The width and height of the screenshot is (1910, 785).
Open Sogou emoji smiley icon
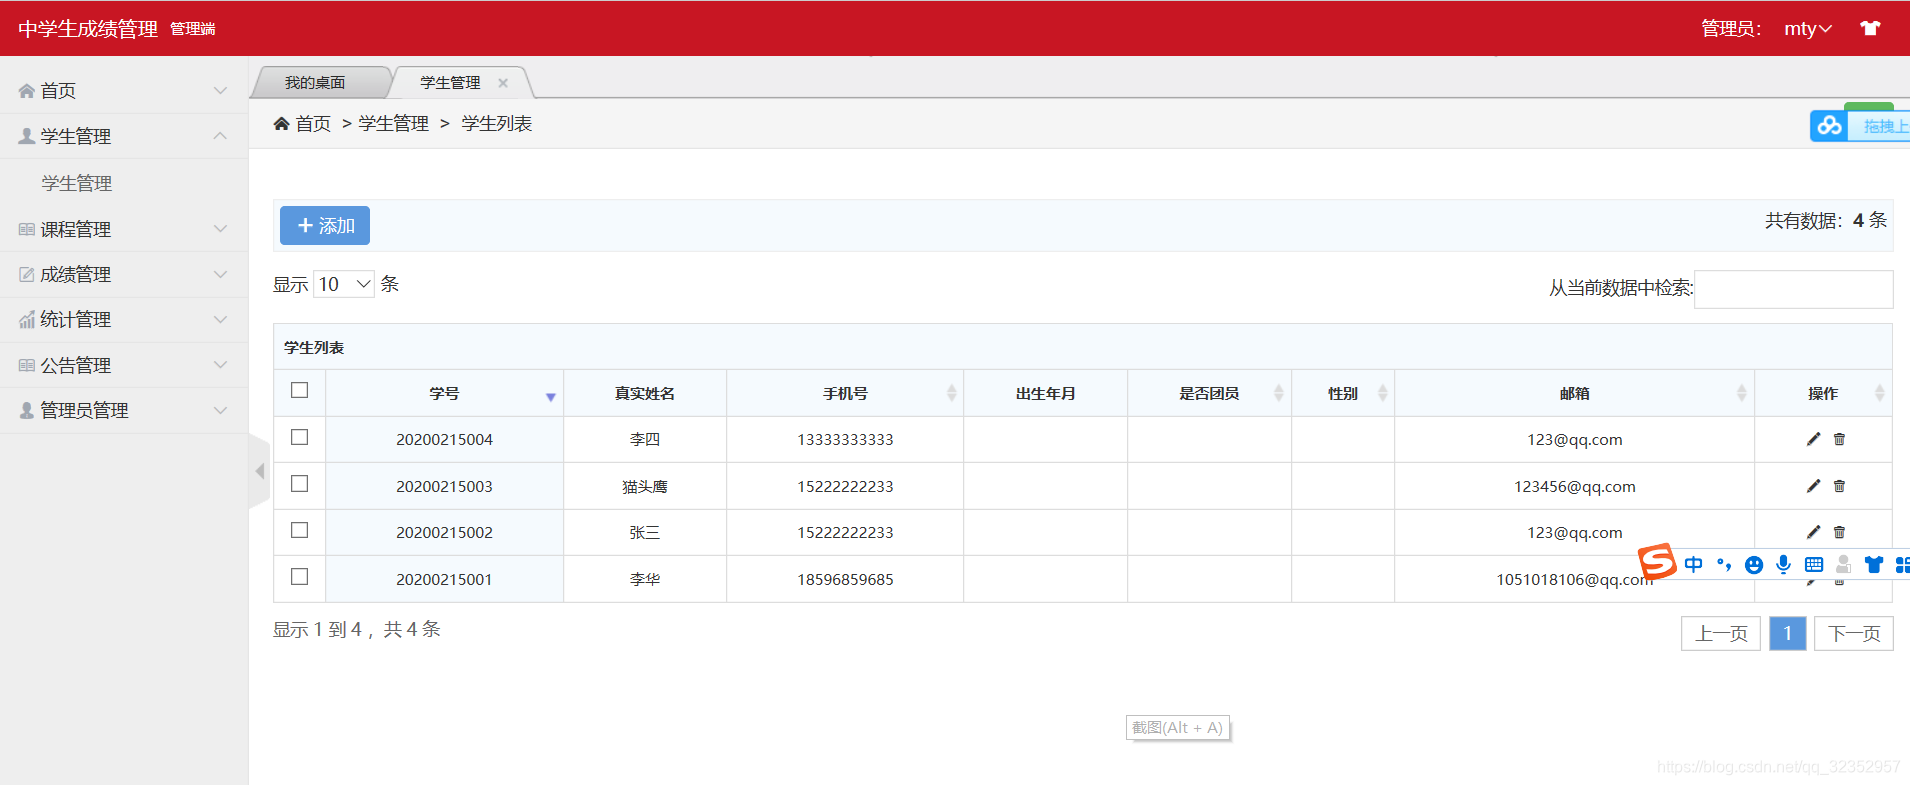click(x=1753, y=565)
